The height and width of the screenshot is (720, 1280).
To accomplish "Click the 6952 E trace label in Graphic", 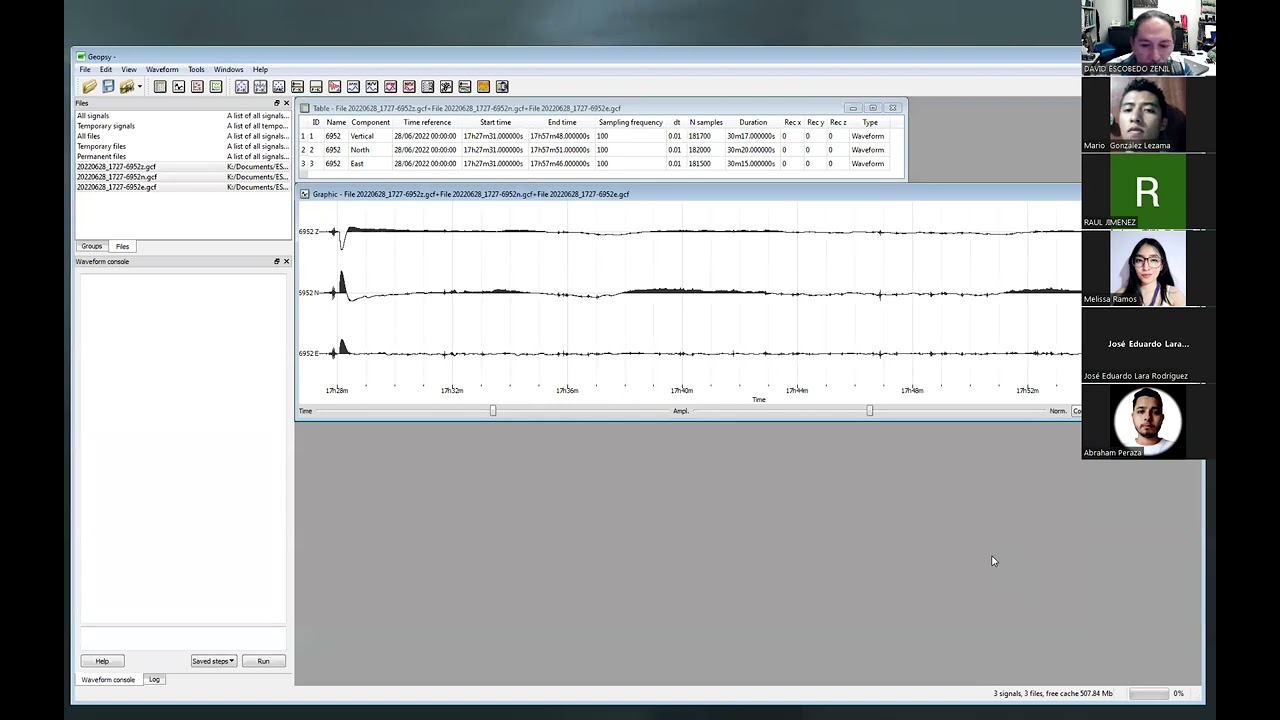I will 308,354.
